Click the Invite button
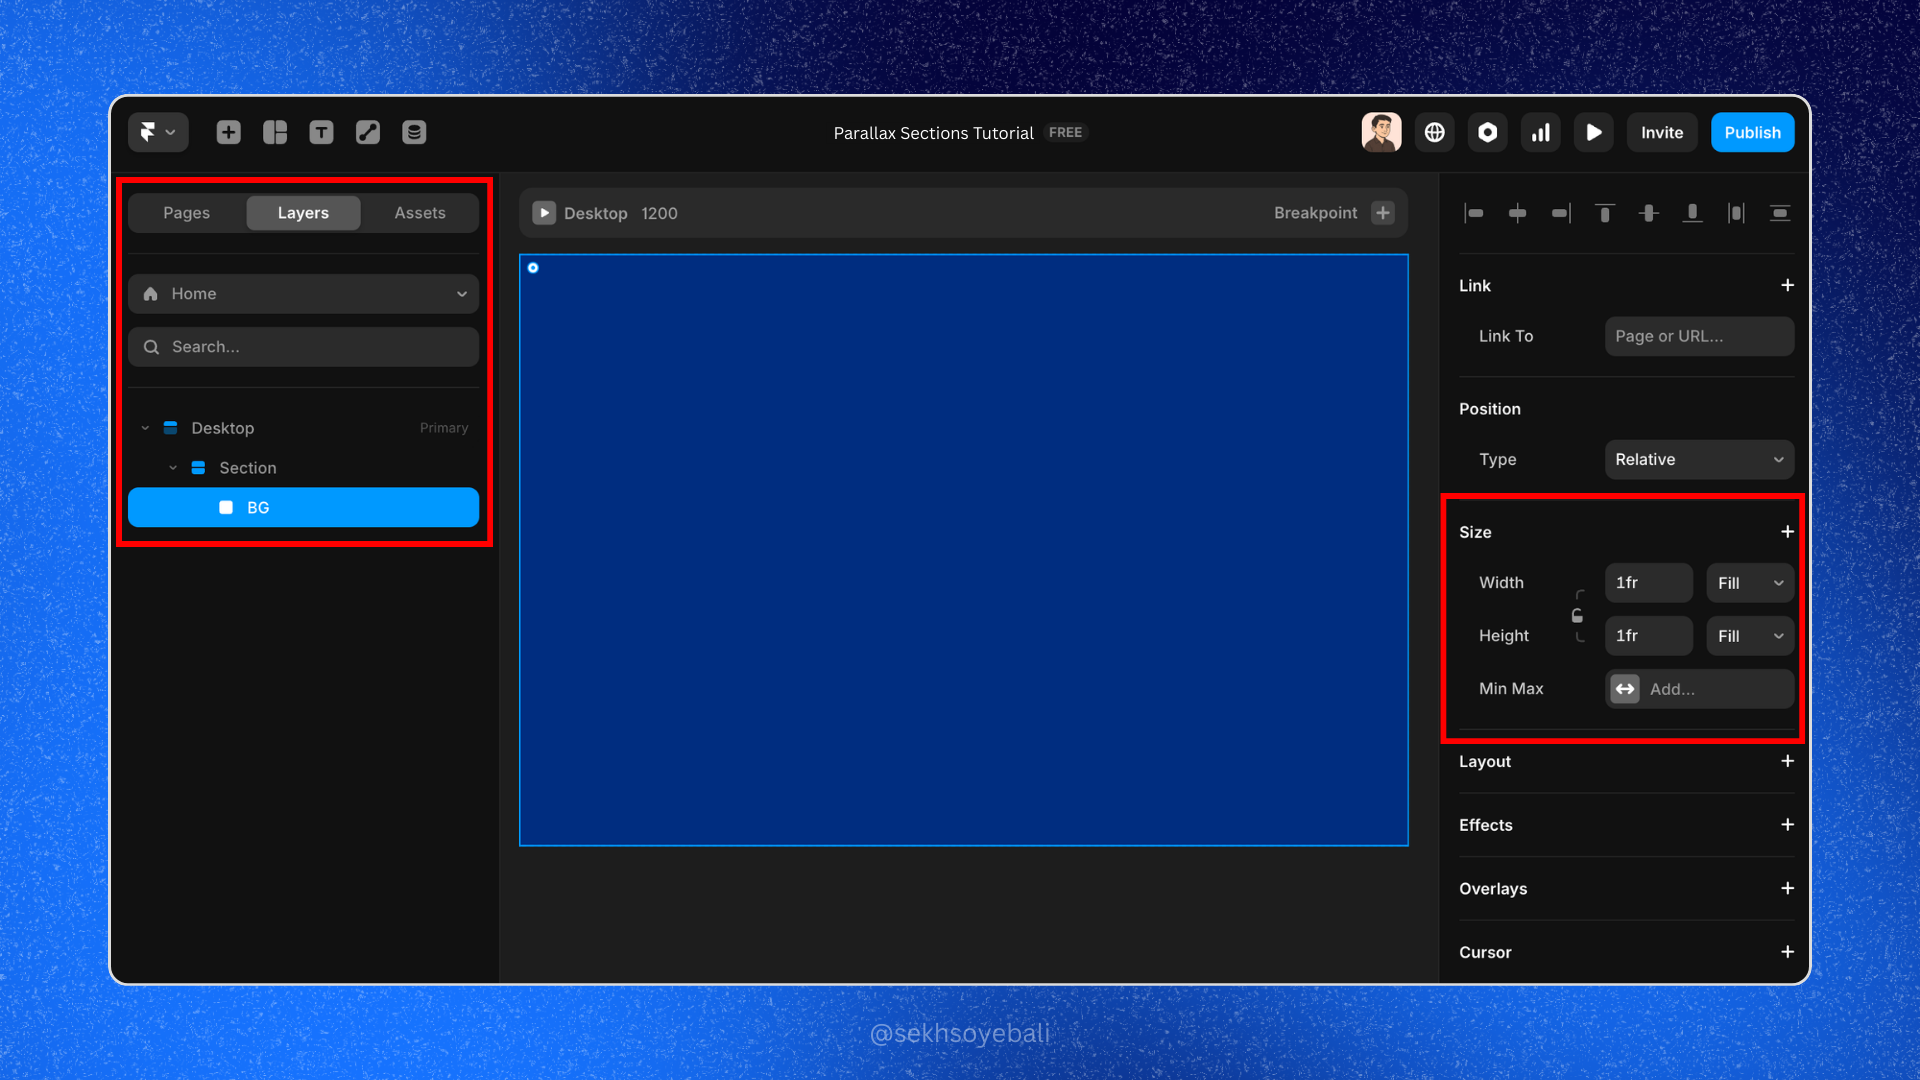This screenshot has width=1920, height=1080. 1661,132
